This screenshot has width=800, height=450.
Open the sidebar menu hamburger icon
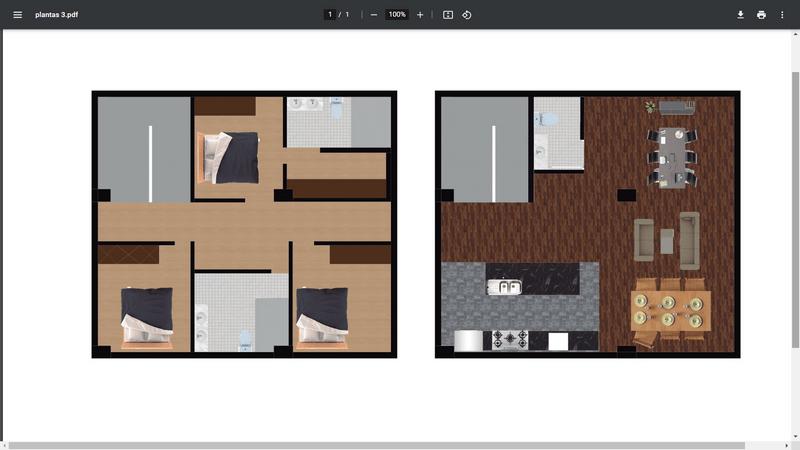17,15
